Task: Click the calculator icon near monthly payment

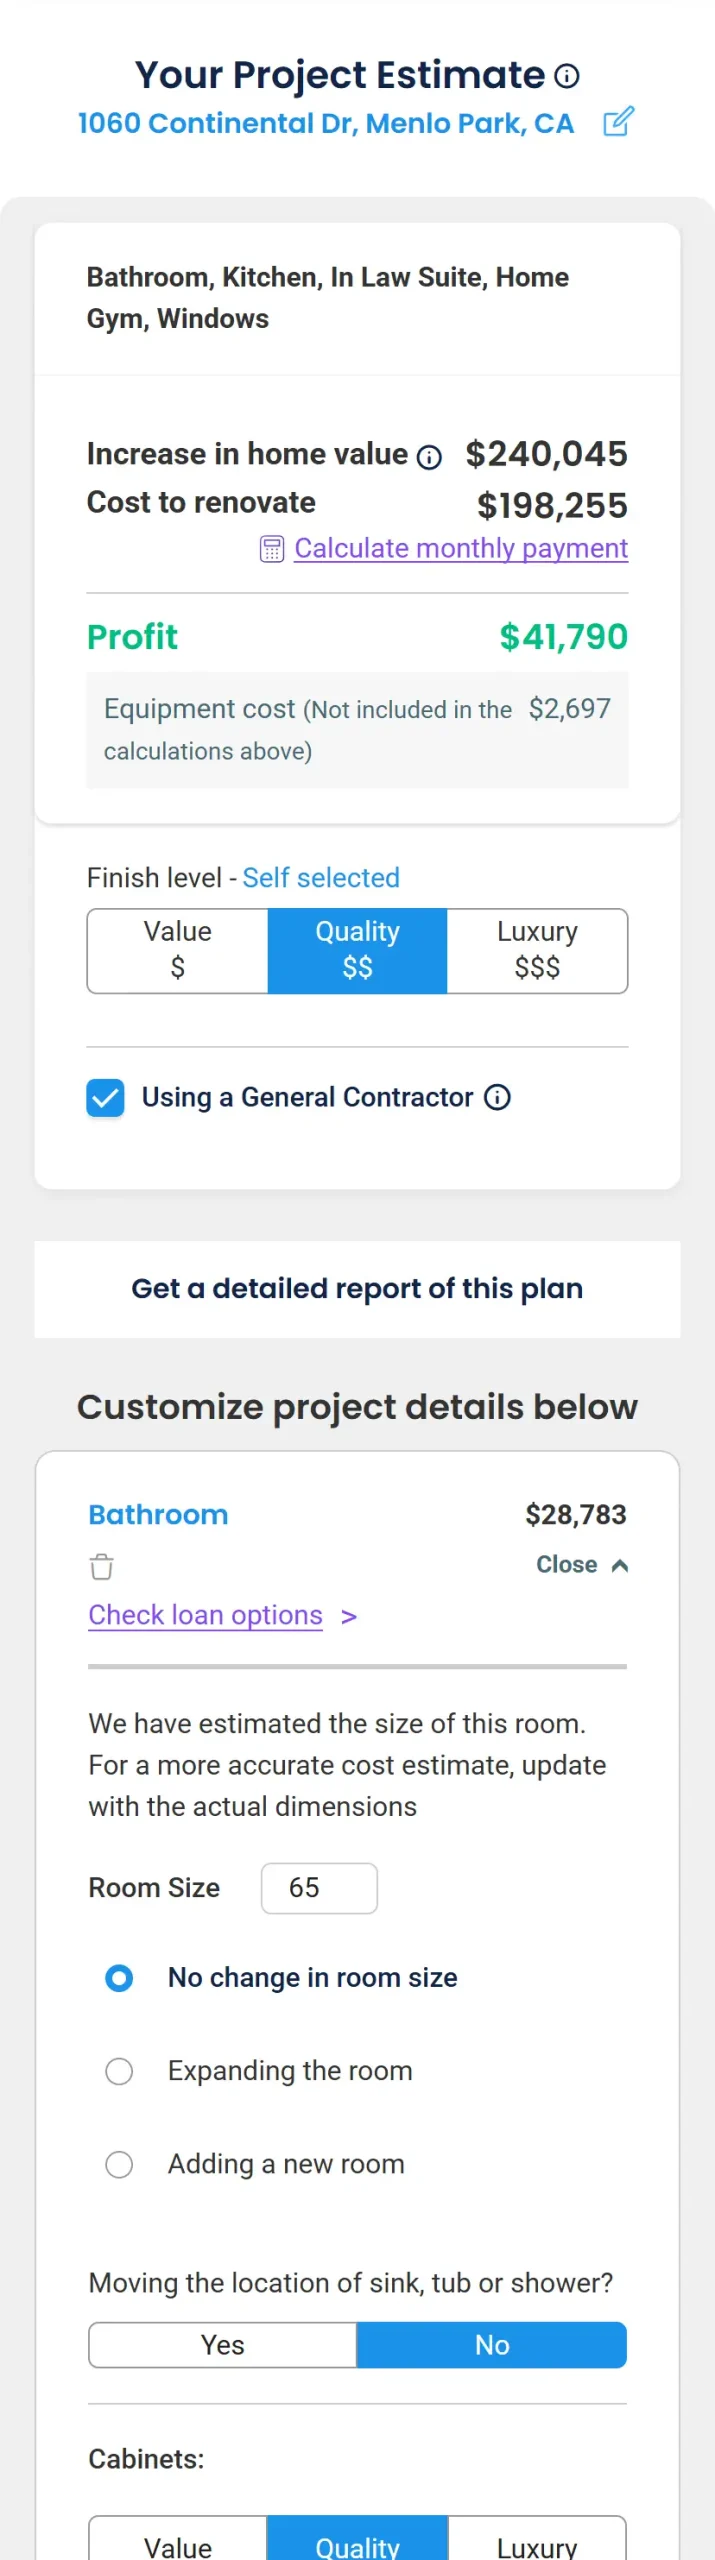Action: (x=272, y=549)
